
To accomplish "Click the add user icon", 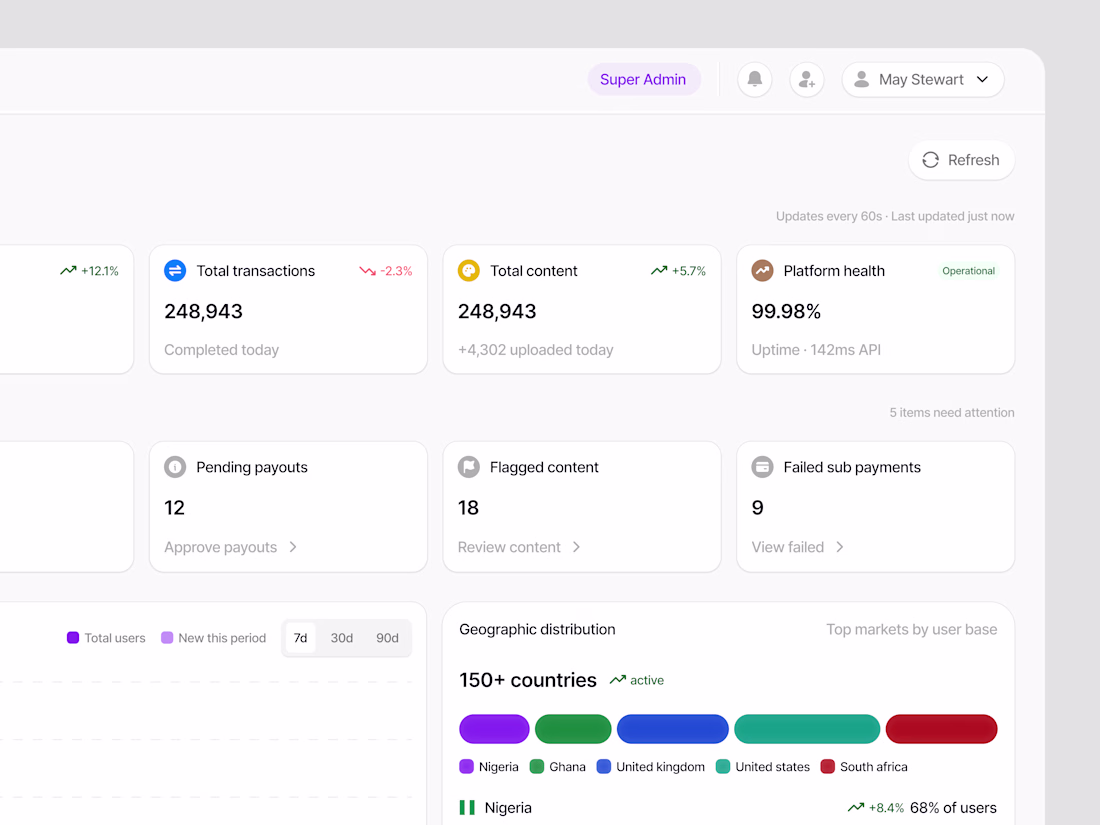I will click(x=807, y=79).
